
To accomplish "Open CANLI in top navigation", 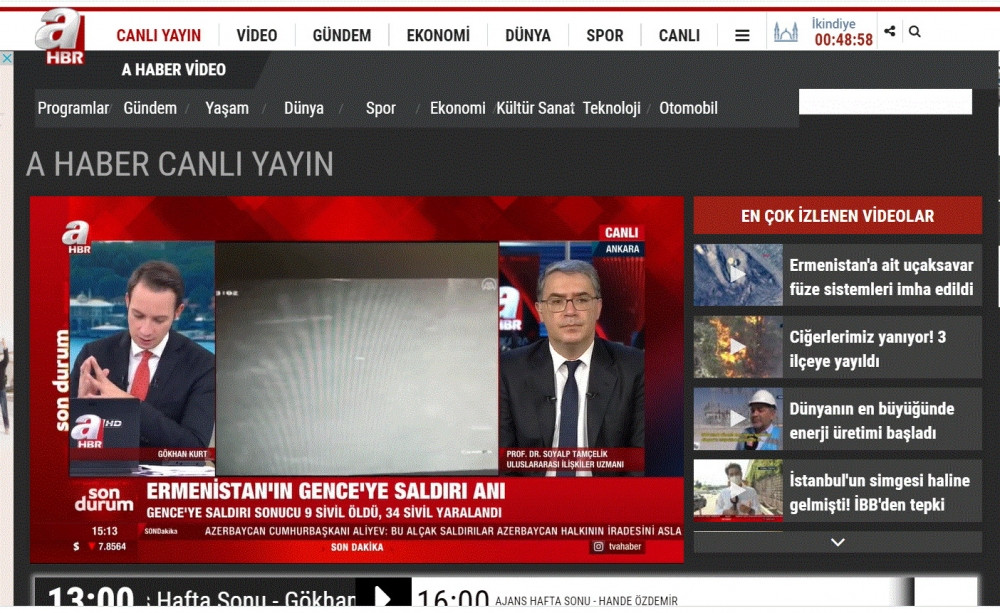I will (x=679, y=36).
